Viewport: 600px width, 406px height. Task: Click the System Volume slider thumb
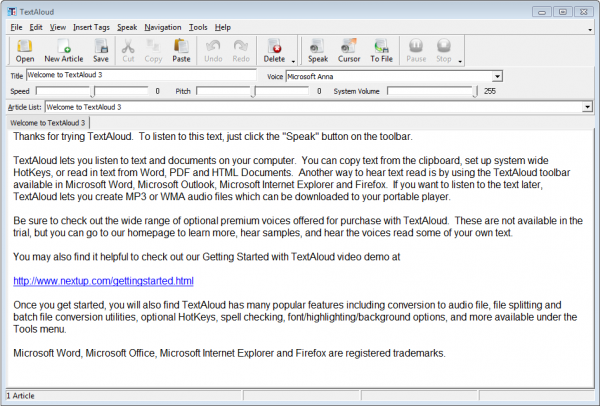475,92
